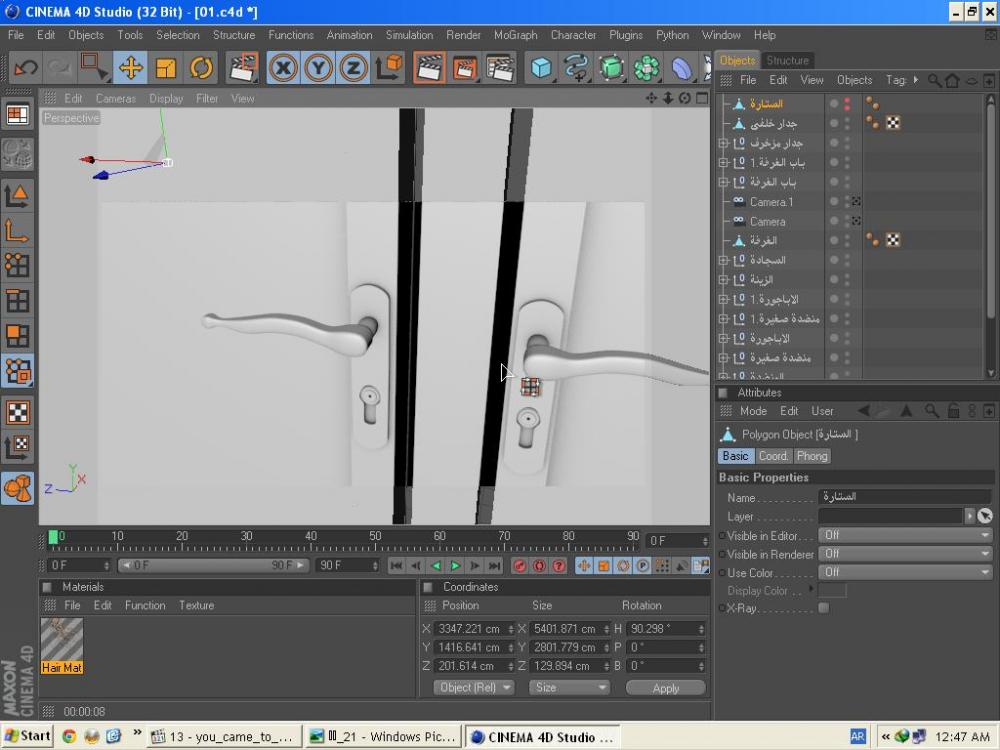Select the Hair Mat material thumbnail

click(61, 639)
